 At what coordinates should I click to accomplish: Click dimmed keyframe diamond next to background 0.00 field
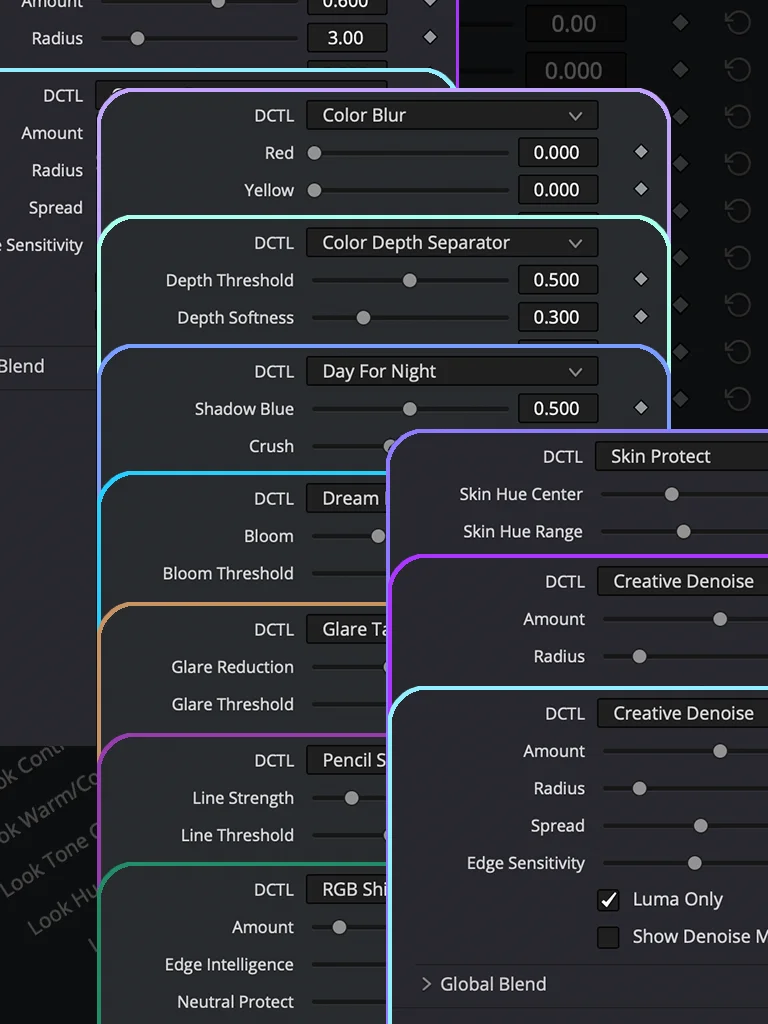point(680,23)
